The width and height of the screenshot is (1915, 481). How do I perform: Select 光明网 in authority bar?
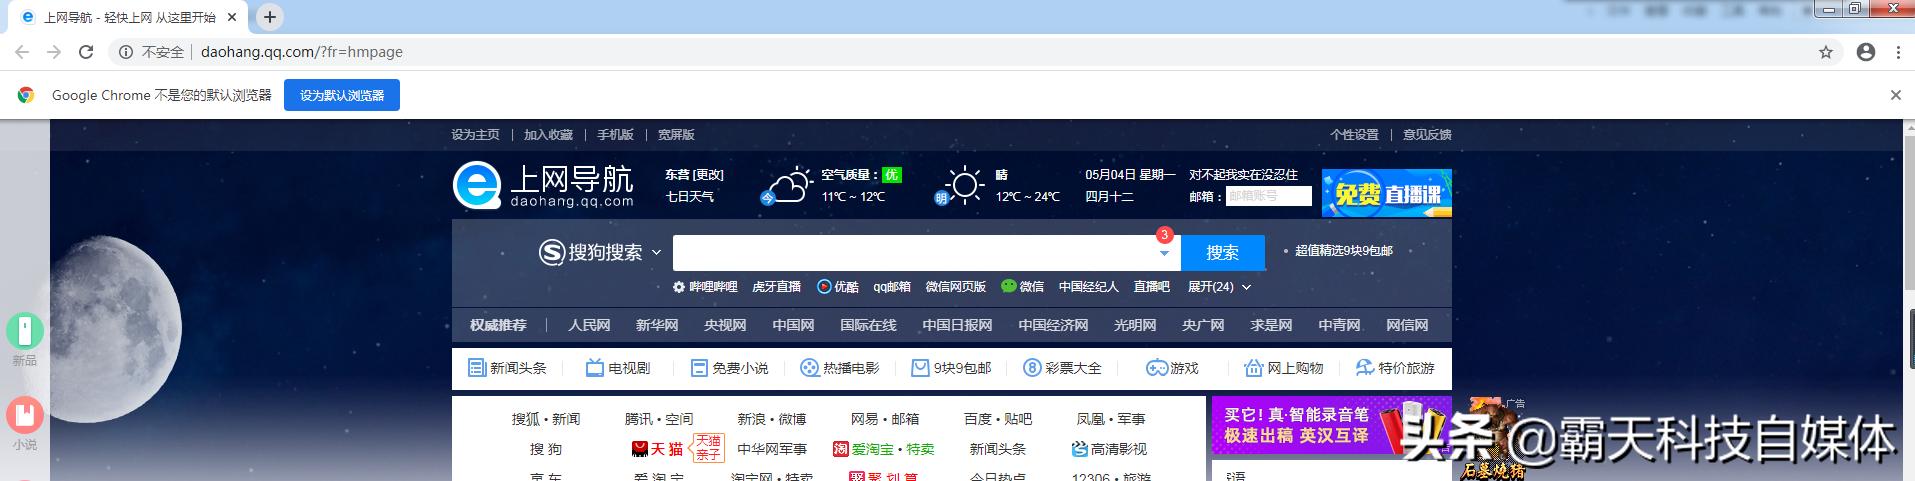pos(1135,325)
